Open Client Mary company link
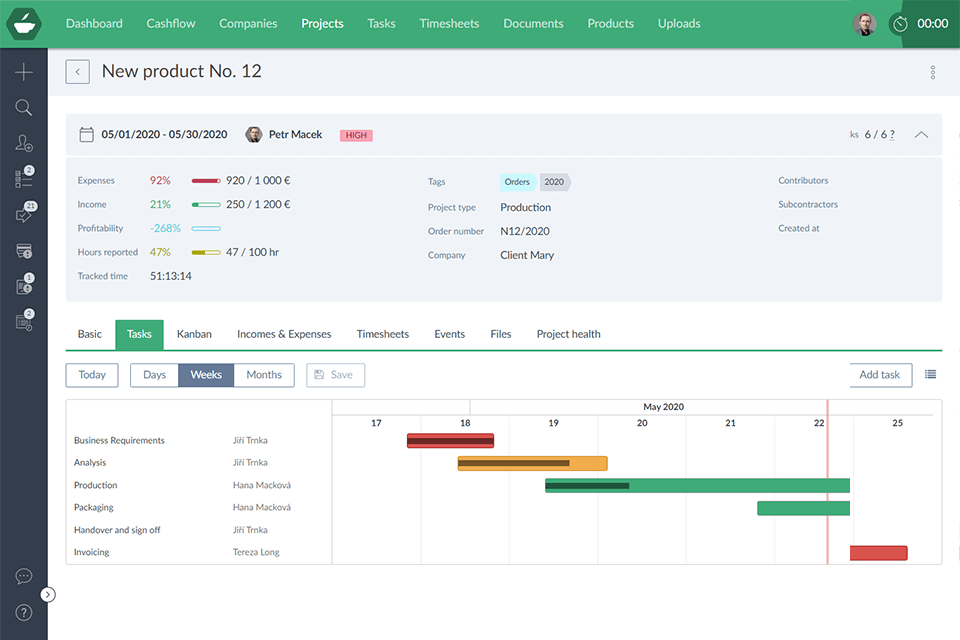Image resolution: width=960 pixels, height=640 pixels. (527, 255)
